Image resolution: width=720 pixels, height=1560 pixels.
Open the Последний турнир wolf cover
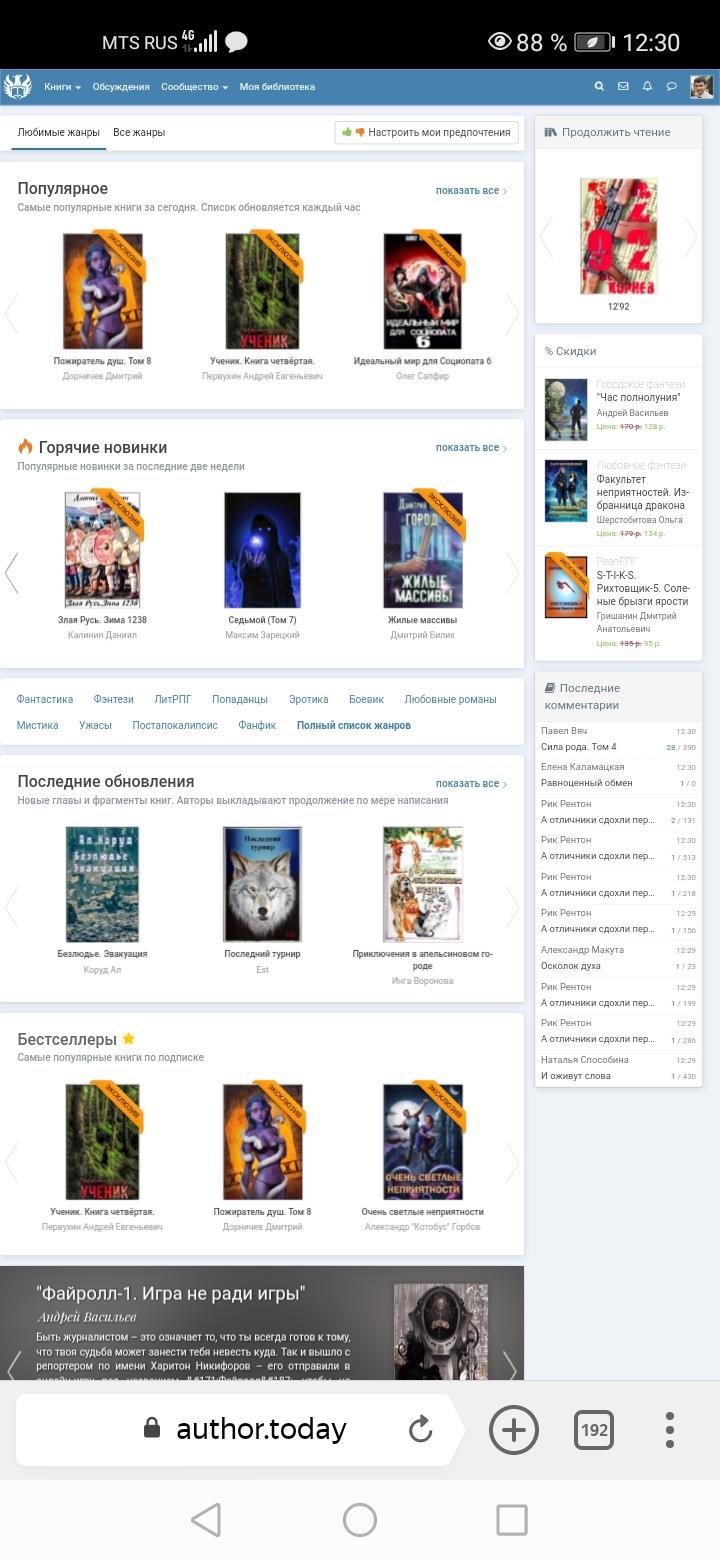[262, 884]
